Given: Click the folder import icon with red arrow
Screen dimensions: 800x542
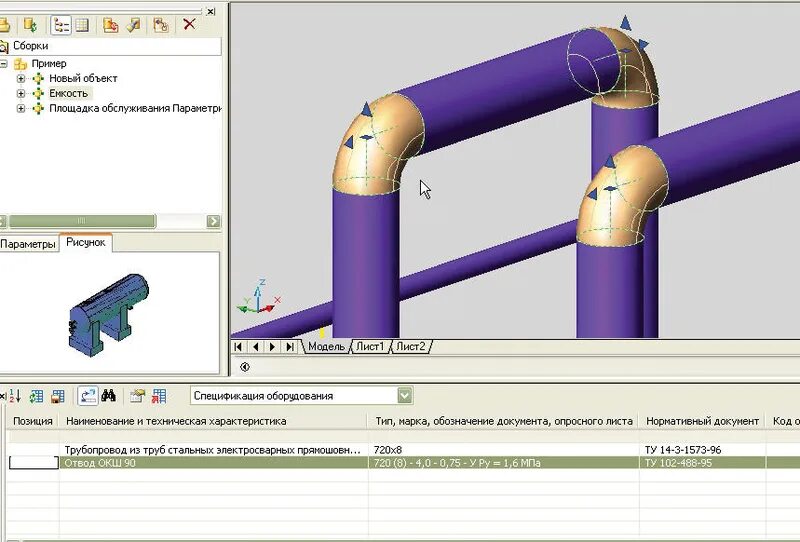Looking at the screenshot, I should tap(111, 25).
